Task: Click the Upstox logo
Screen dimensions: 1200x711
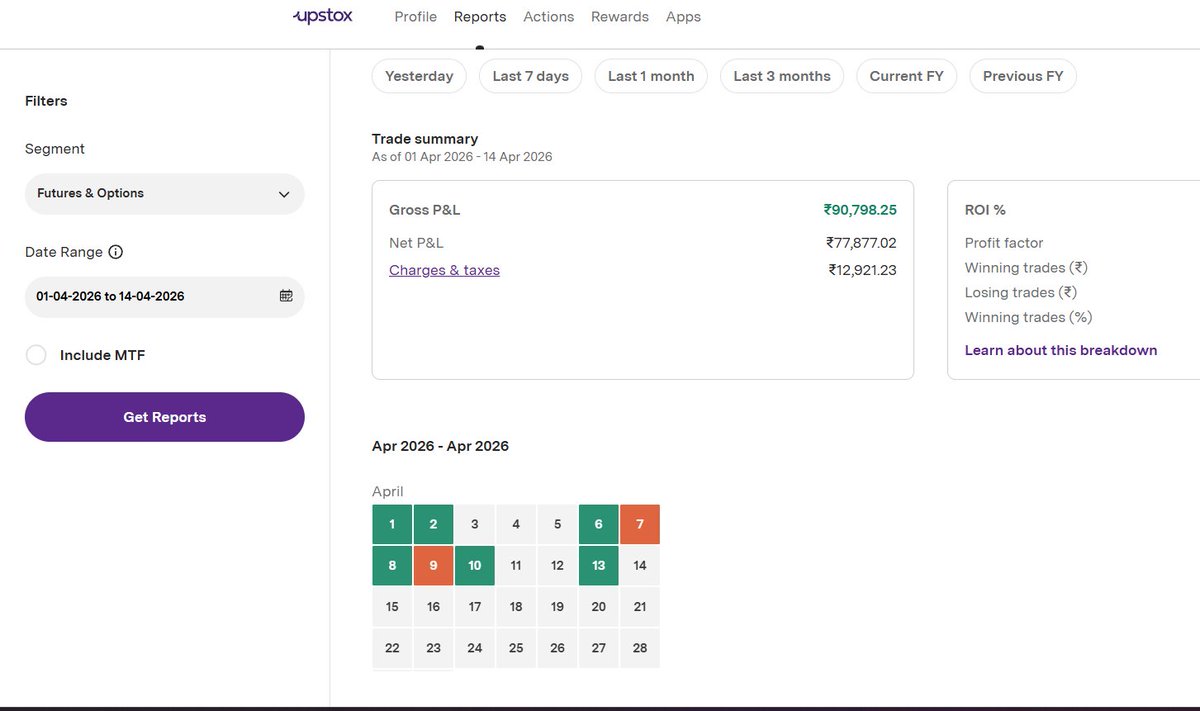Action: [x=322, y=16]
